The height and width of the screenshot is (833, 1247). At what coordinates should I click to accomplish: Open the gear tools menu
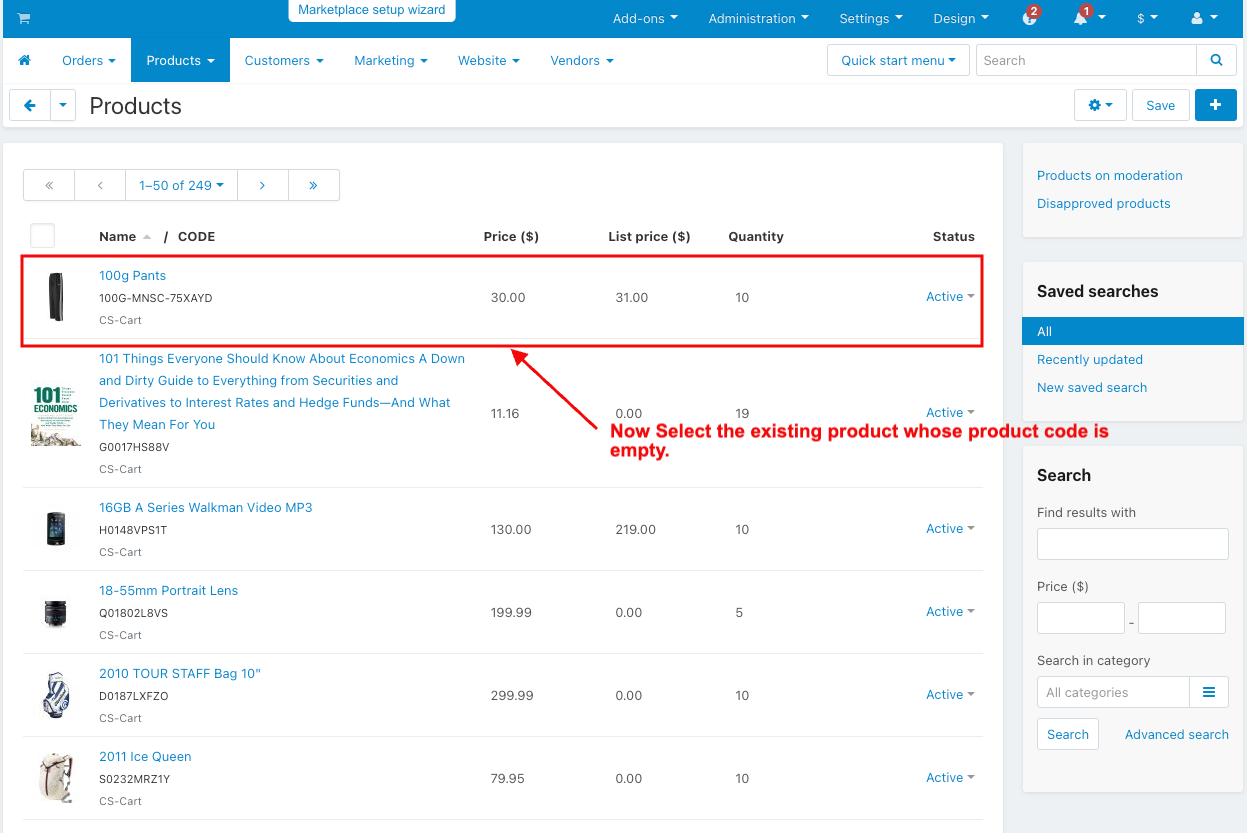pos(1100,105)
